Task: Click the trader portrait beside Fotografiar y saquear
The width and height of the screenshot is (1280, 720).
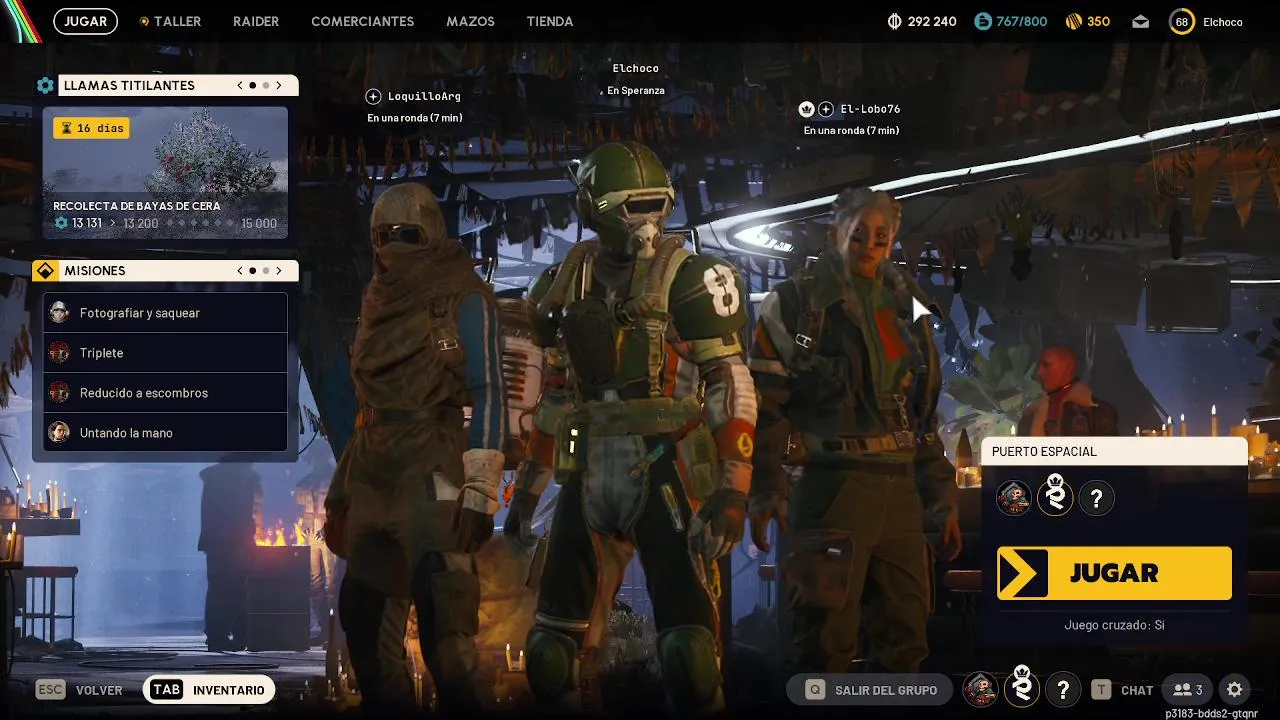Action: (x=59, y=313)
